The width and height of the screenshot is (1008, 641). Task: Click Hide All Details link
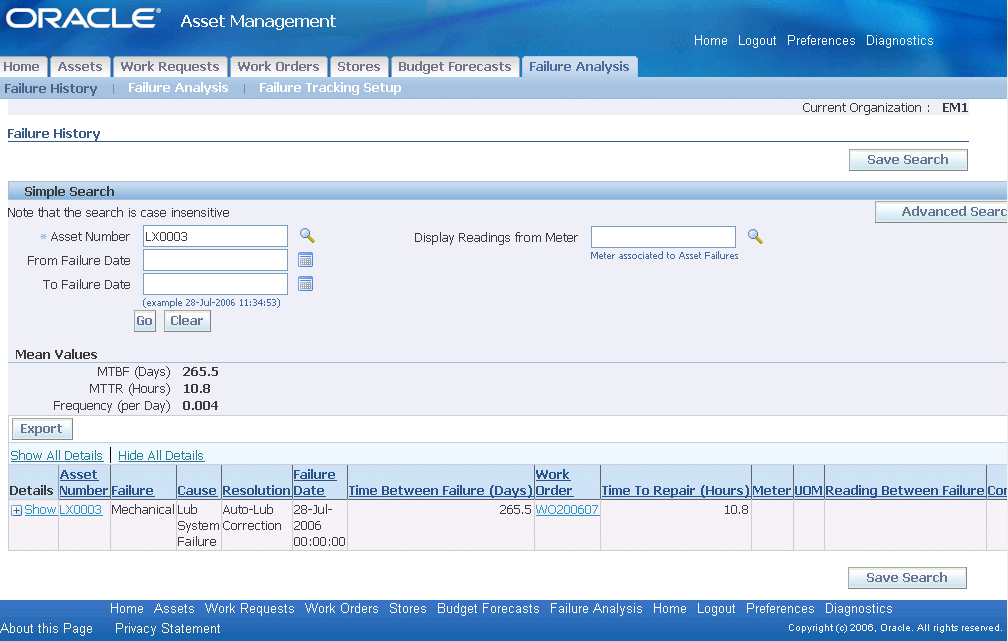161,455
